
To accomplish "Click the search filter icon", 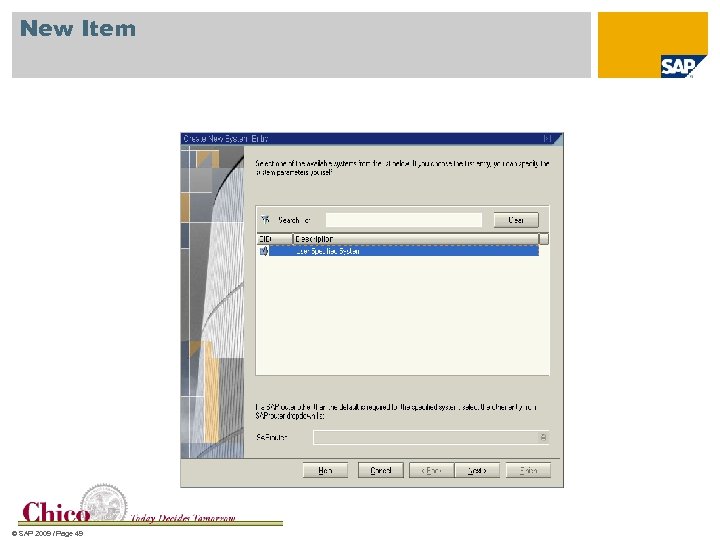I will point(265,219).
